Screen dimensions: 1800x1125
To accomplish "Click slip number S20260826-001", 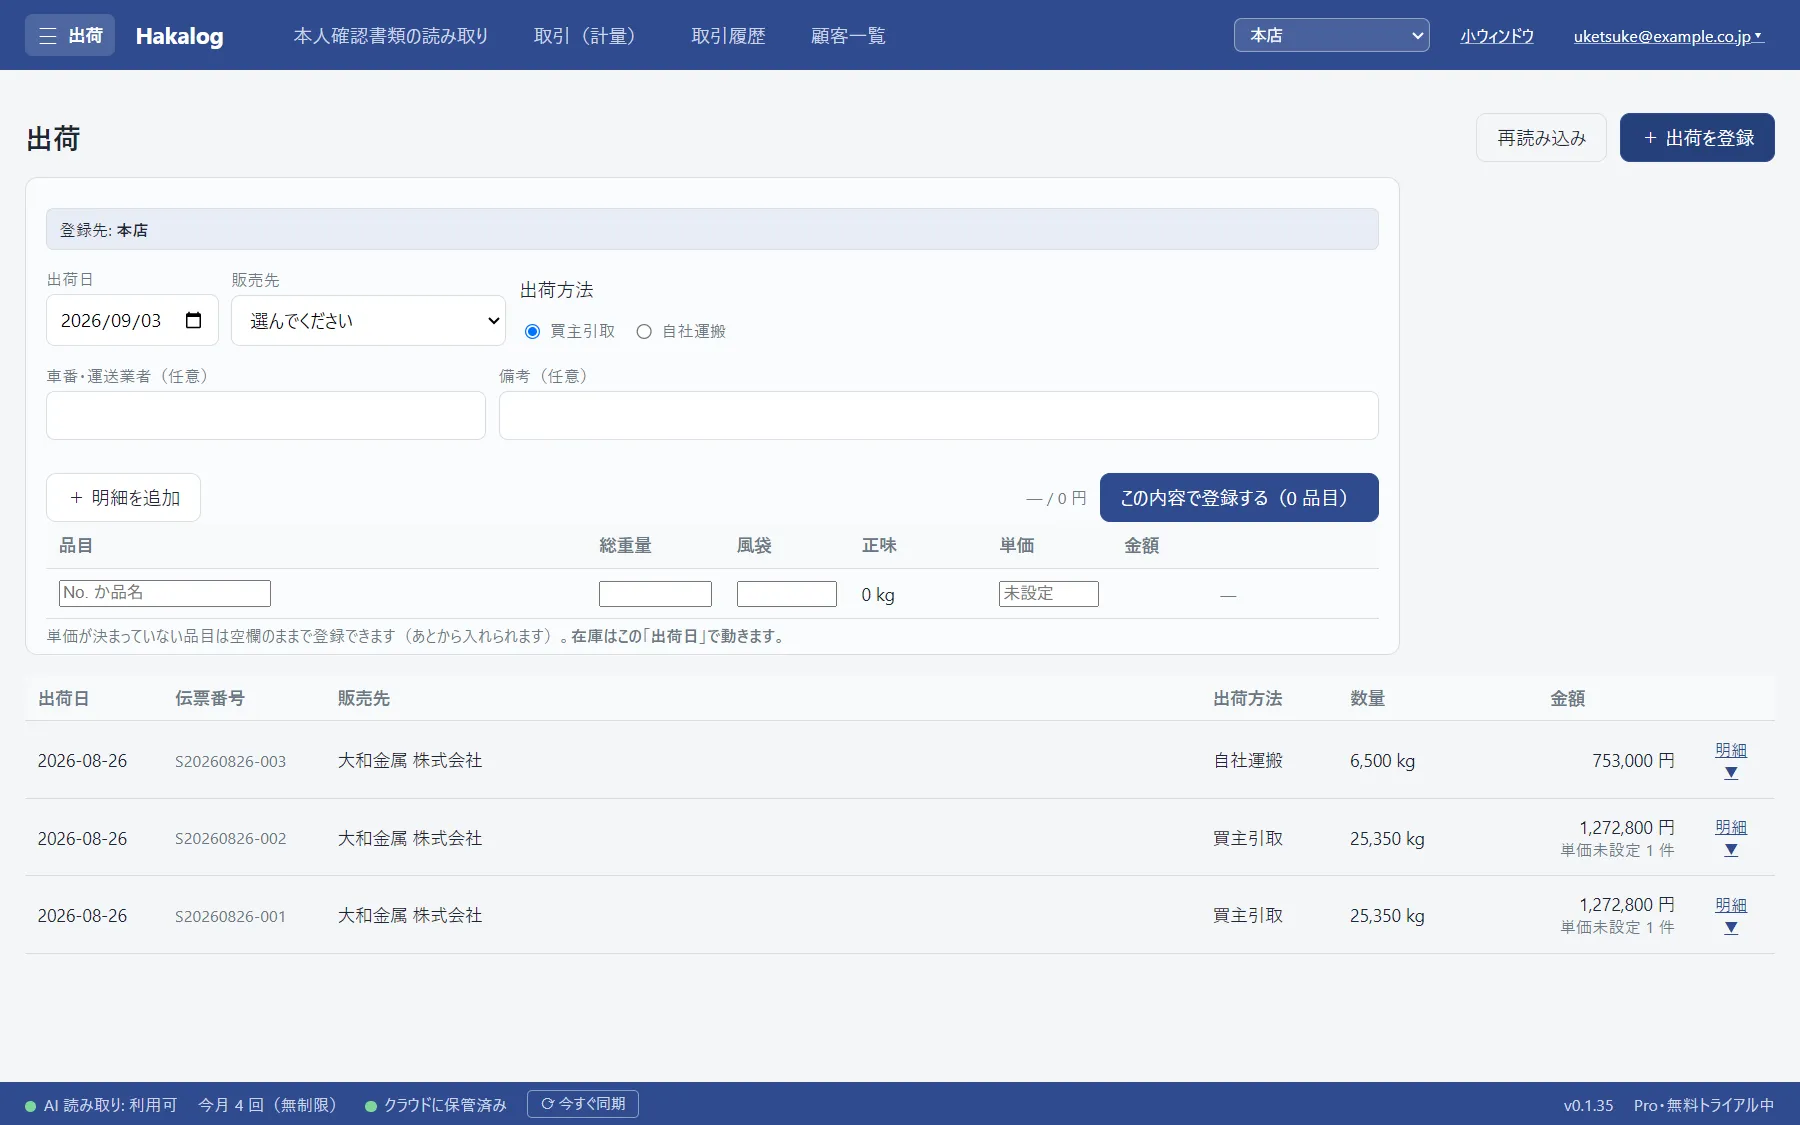I will pos(230,916).
